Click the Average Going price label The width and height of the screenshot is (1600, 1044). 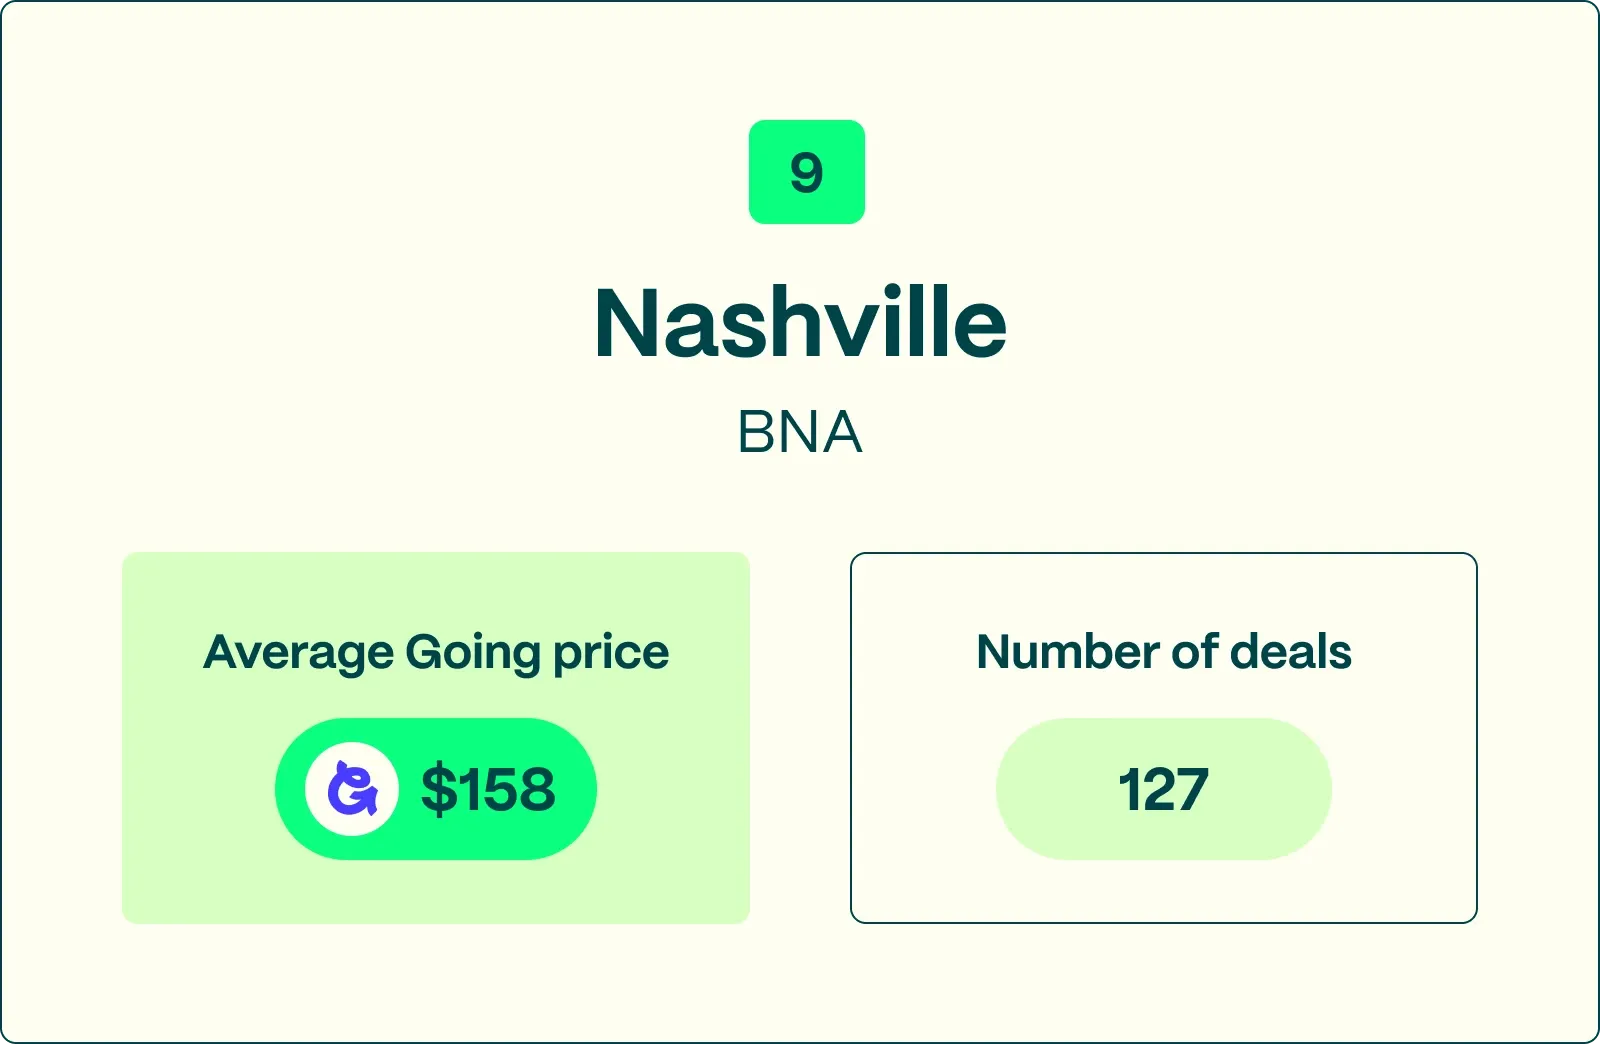click(436, 652)
